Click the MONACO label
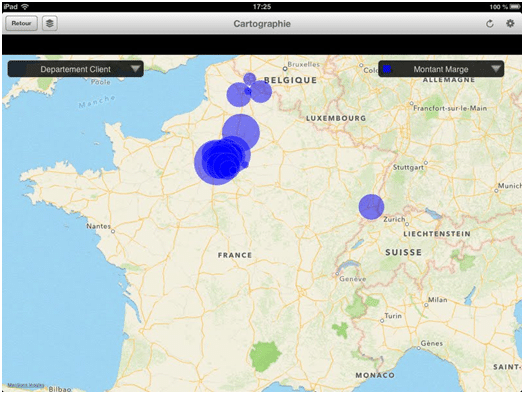The image size is (524, 394). pyautogui.click(x=375, y=375)
